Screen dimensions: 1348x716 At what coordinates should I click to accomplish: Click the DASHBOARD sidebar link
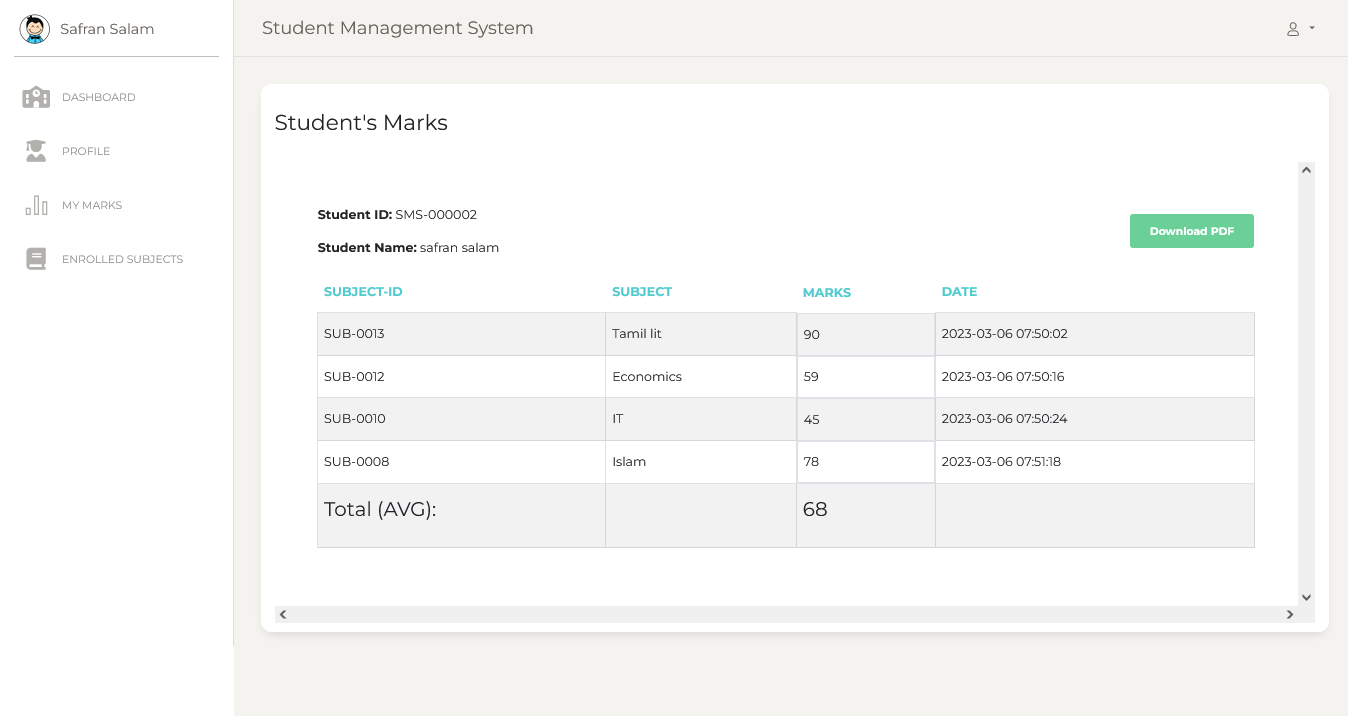click(x=99, y=97)
